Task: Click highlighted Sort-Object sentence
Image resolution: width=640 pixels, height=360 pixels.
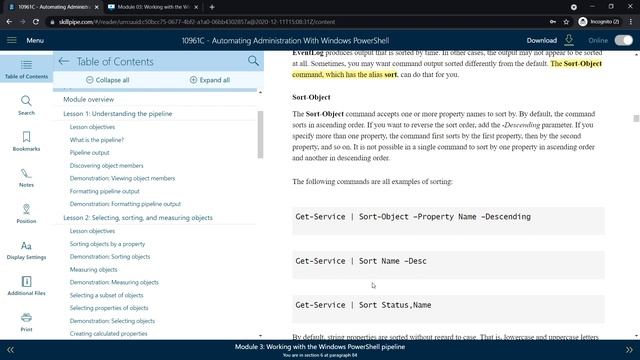Action: pyautogui.click(x=447, y=69)
